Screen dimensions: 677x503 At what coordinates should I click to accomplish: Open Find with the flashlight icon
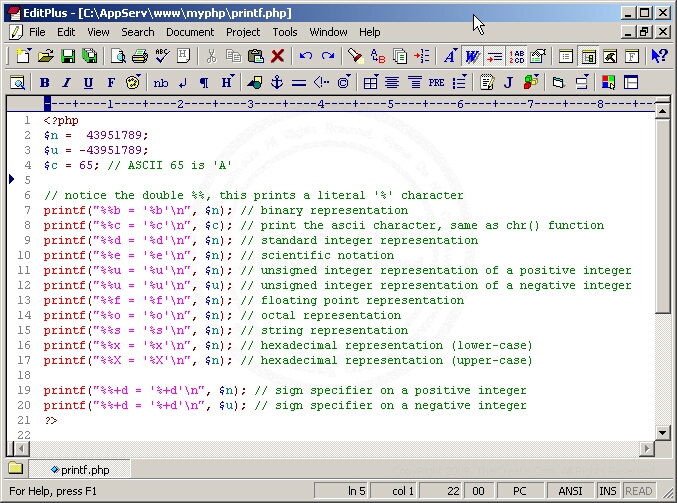click(x=356, y=56)
